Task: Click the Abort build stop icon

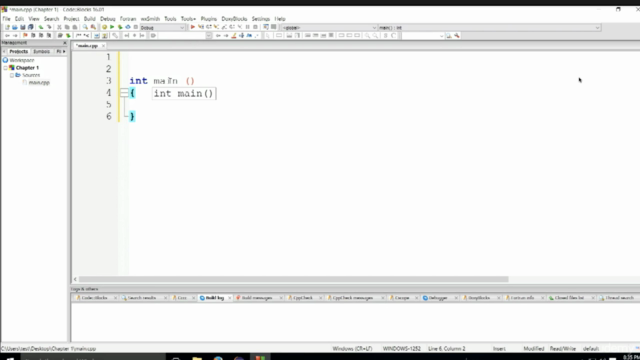Action: (x=136, y=27)
